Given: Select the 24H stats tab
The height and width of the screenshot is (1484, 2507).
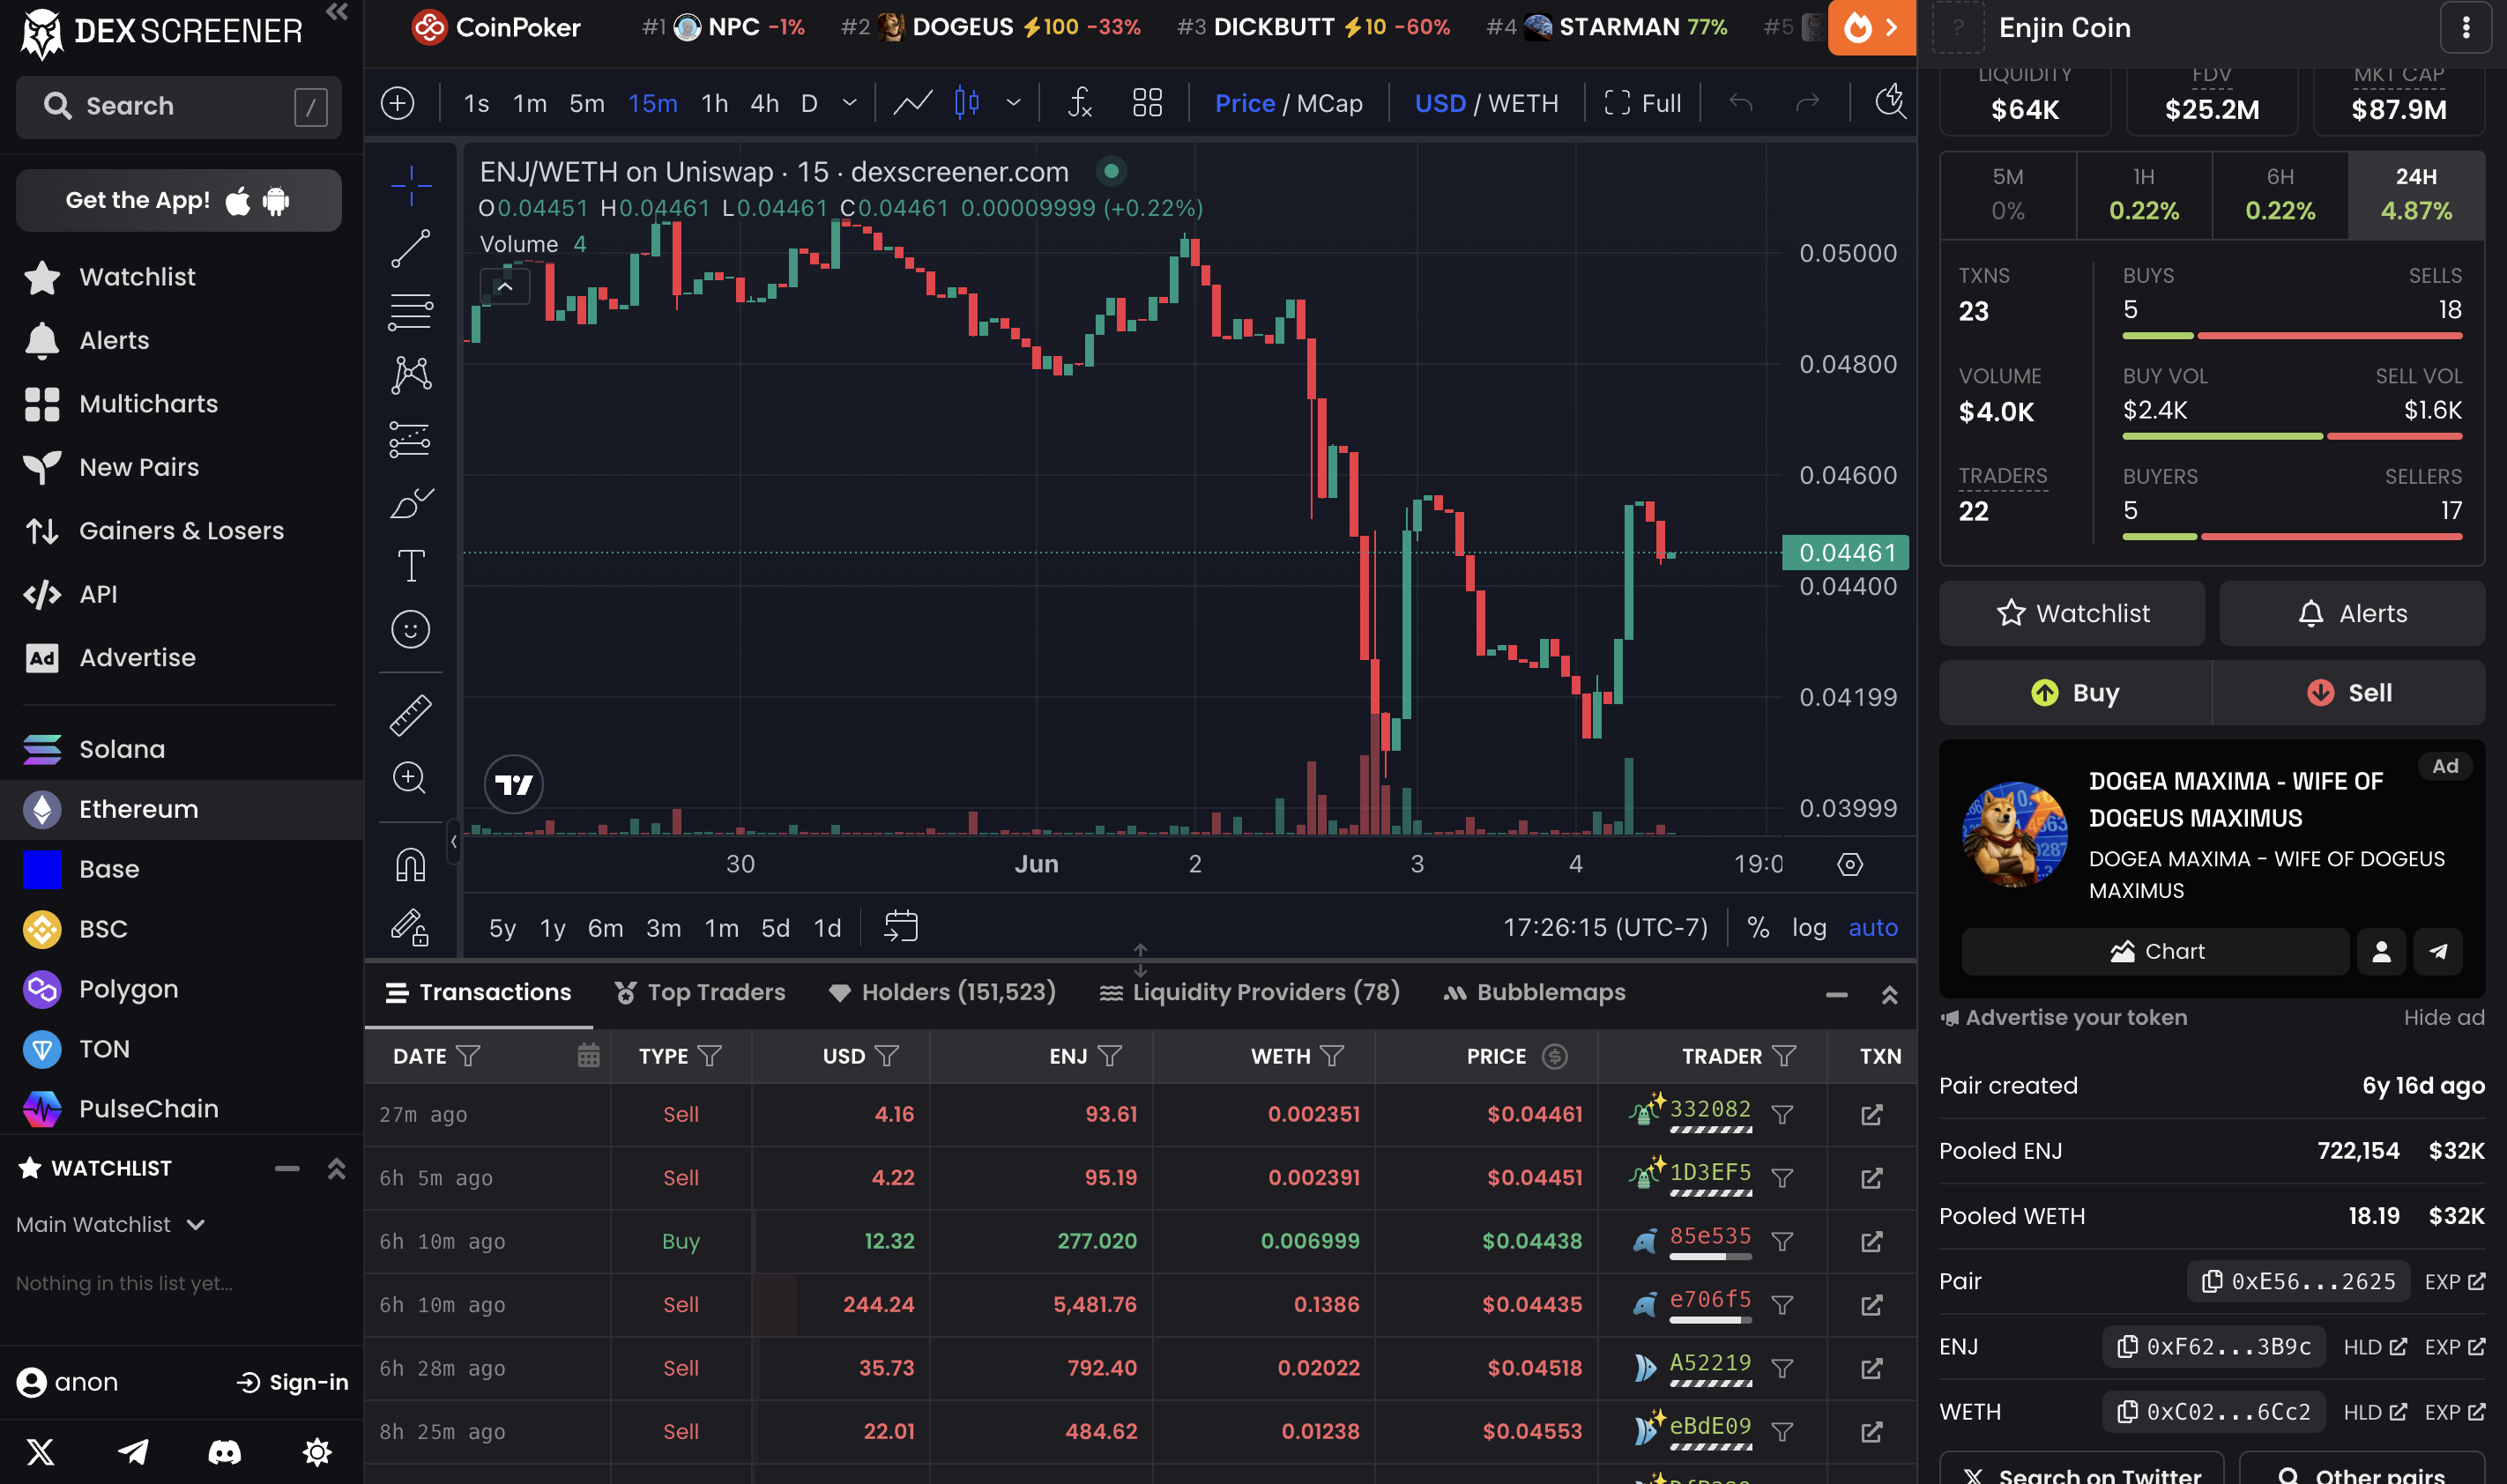Looking at the screenshot, I should click(2415, 194).
